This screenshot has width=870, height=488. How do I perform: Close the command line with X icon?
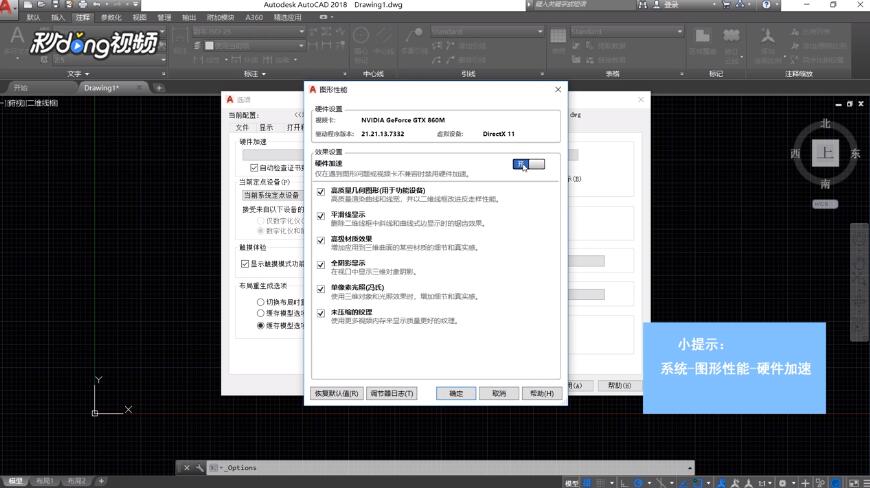coord(187,468)
